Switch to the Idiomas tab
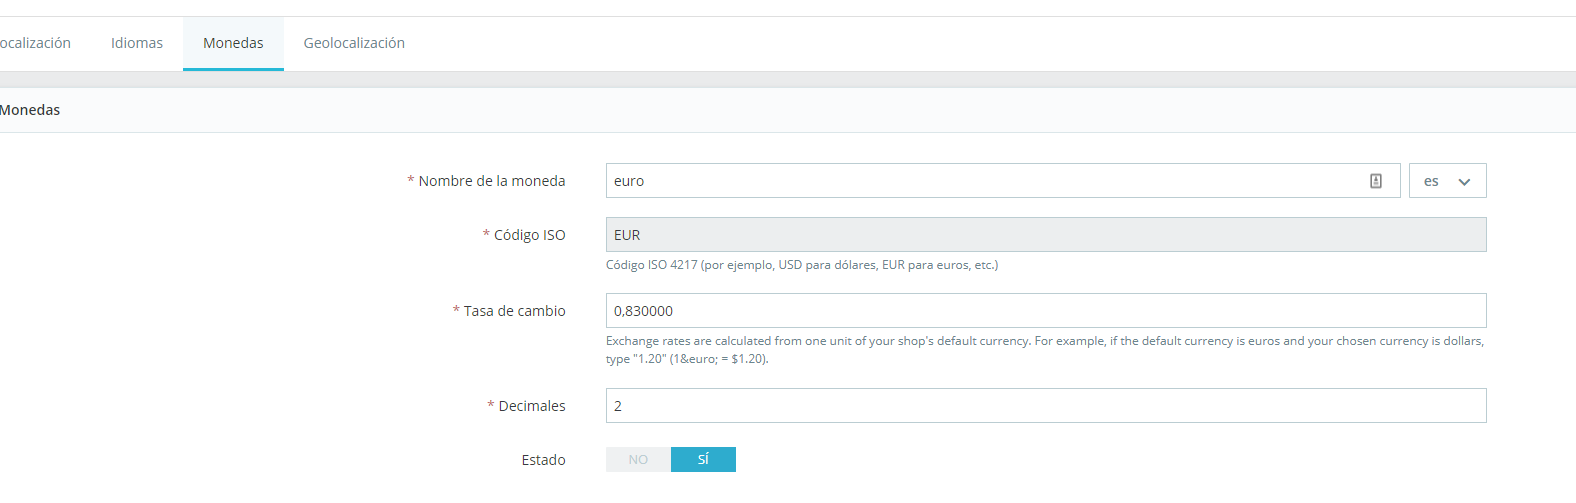 tap(137, 43)
